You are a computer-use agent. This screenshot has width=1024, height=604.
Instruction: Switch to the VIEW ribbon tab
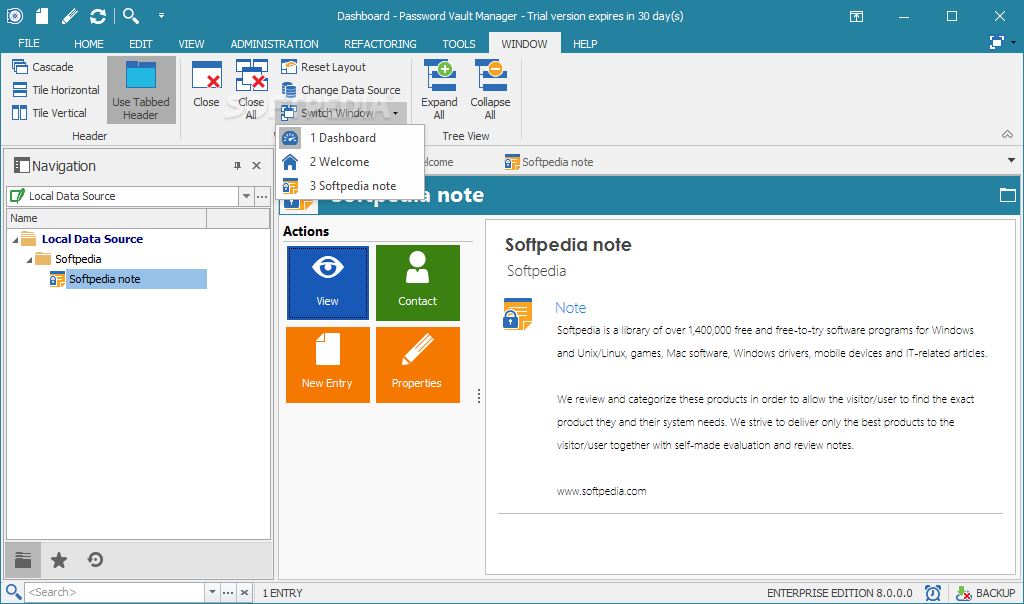click(x=191, y=44)
